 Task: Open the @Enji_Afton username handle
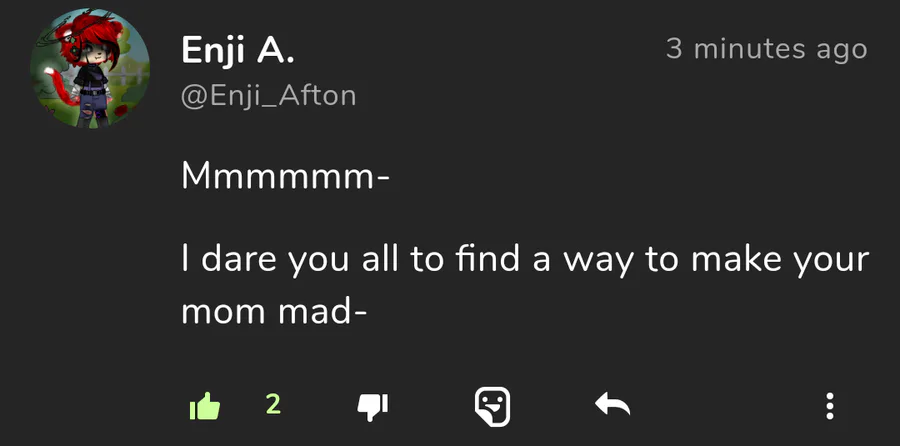[269, 96]
